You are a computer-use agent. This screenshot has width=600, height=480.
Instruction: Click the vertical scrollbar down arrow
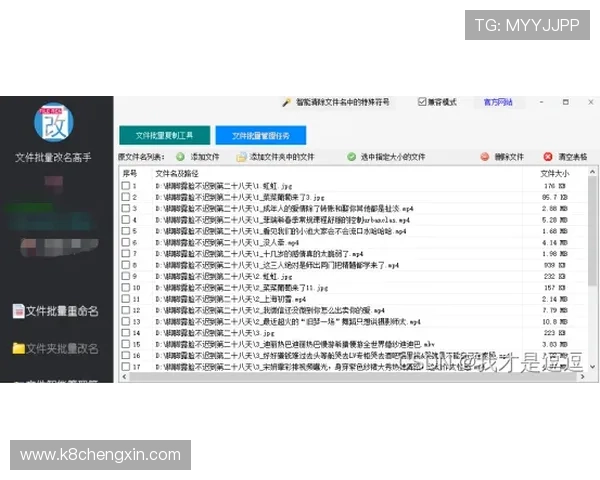[x=592, y=367]
